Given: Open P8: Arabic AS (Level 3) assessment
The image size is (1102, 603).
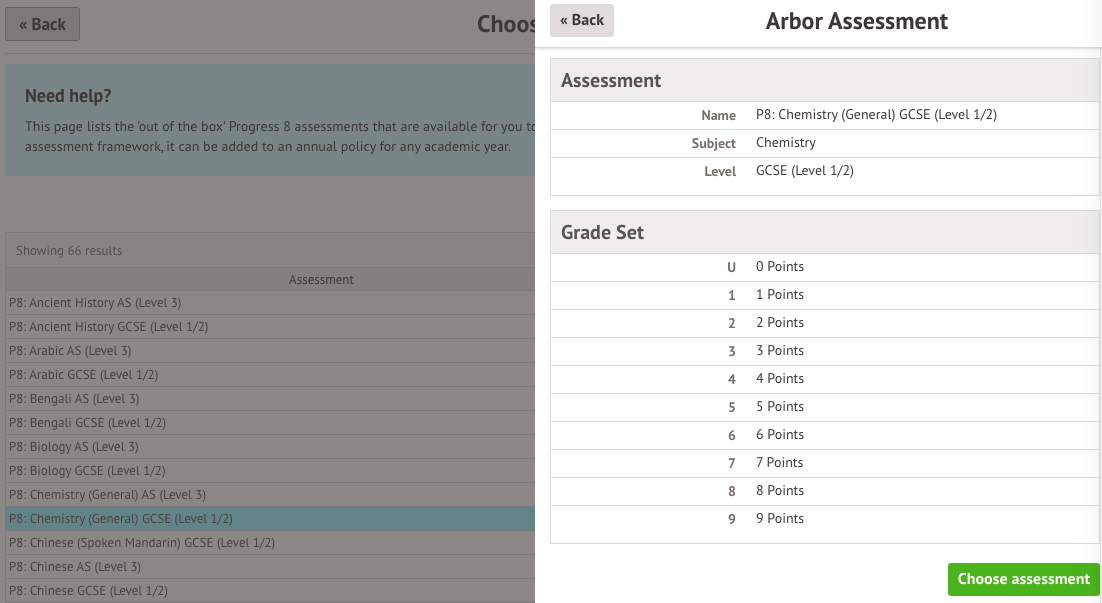Looking at the screenshot, I should point(70,351).
